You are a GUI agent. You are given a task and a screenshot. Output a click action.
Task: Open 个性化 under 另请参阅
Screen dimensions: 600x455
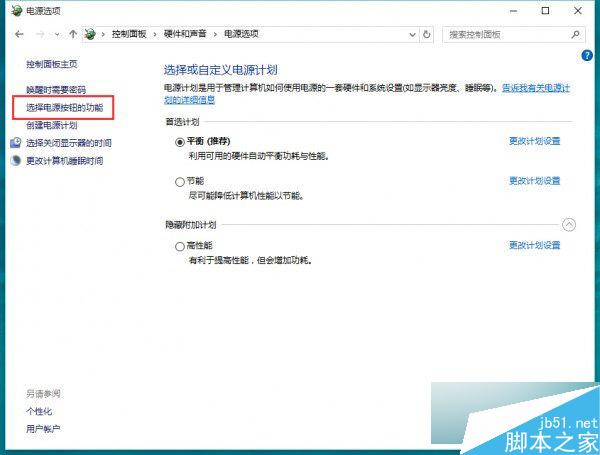point(39,411)
